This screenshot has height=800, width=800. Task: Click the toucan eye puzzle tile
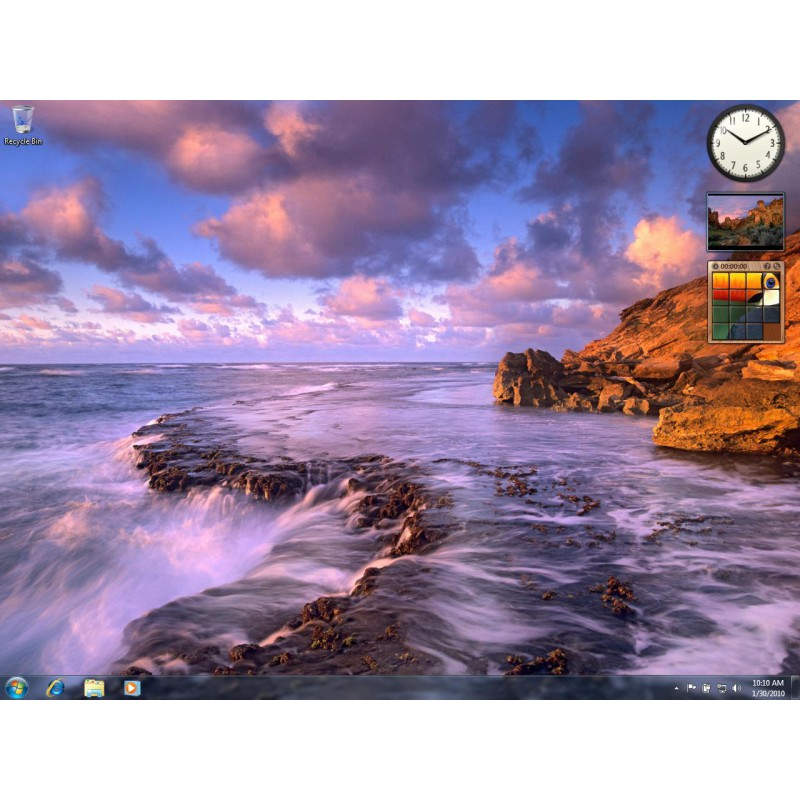coord(771,281)
